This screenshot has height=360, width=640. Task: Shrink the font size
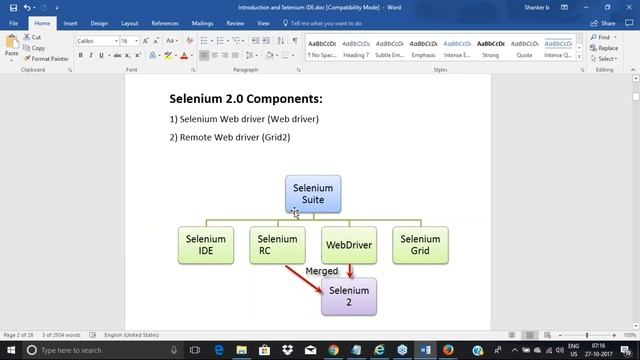tap(156, 41)
